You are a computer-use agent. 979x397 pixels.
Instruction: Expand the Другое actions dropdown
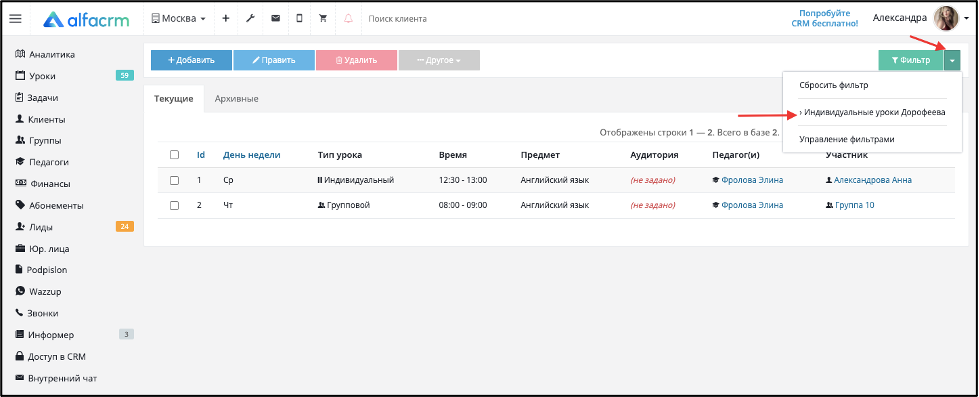pyautogui.click(x=439, y=61)
